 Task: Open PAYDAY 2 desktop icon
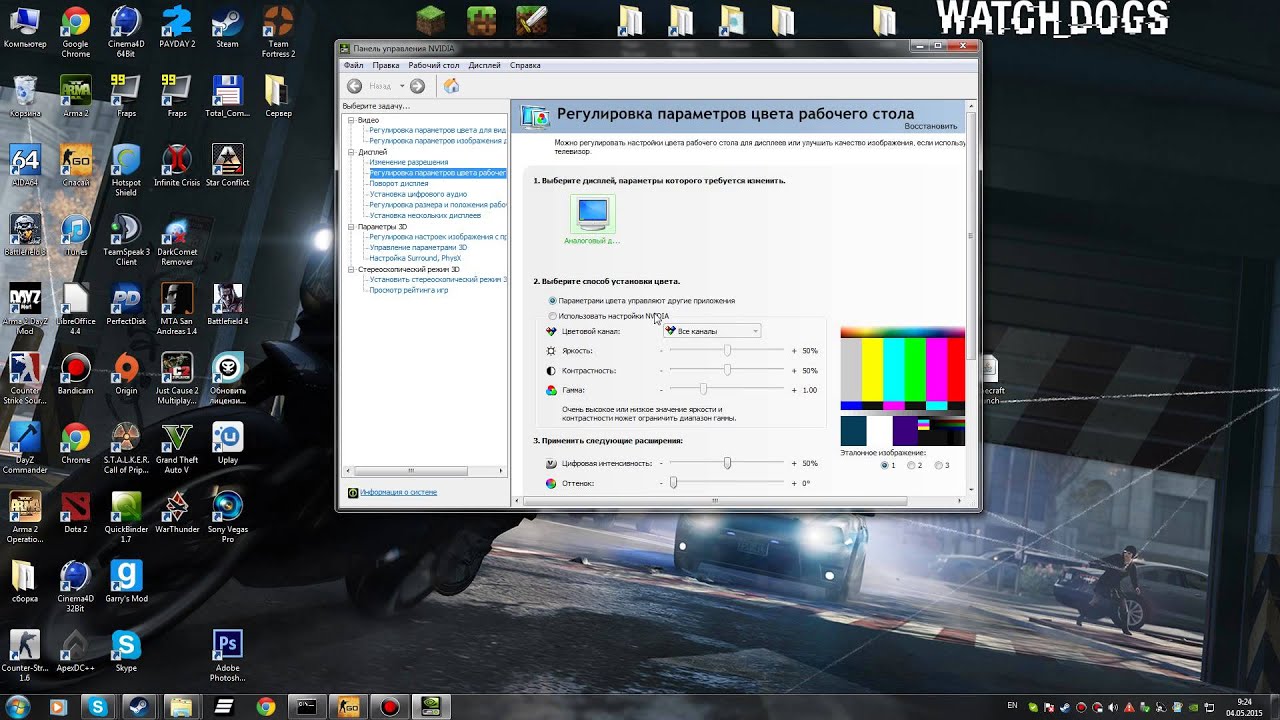click(x=177, y=27)
